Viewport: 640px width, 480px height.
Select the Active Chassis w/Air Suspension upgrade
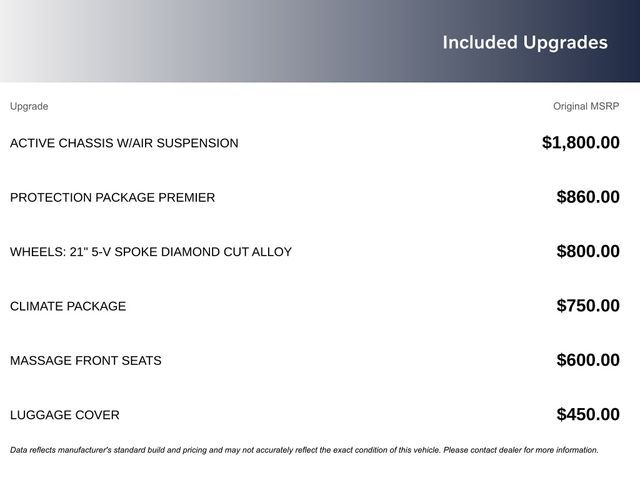pos(124,143)
